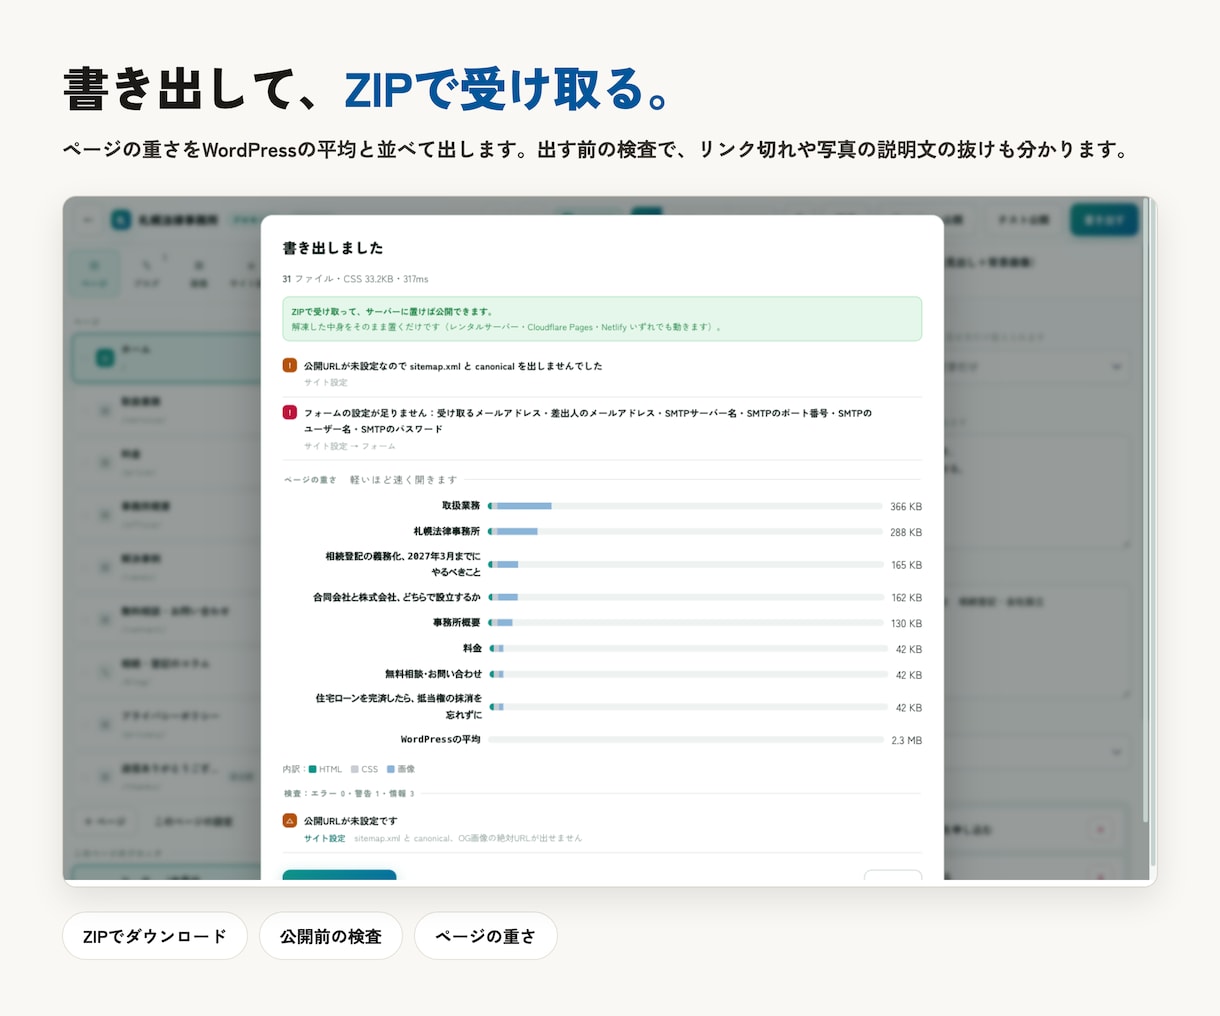Click the red error icon beside フォームの設定が足りません
This screenshot has width=1220, height=1016.
[290, 412]
